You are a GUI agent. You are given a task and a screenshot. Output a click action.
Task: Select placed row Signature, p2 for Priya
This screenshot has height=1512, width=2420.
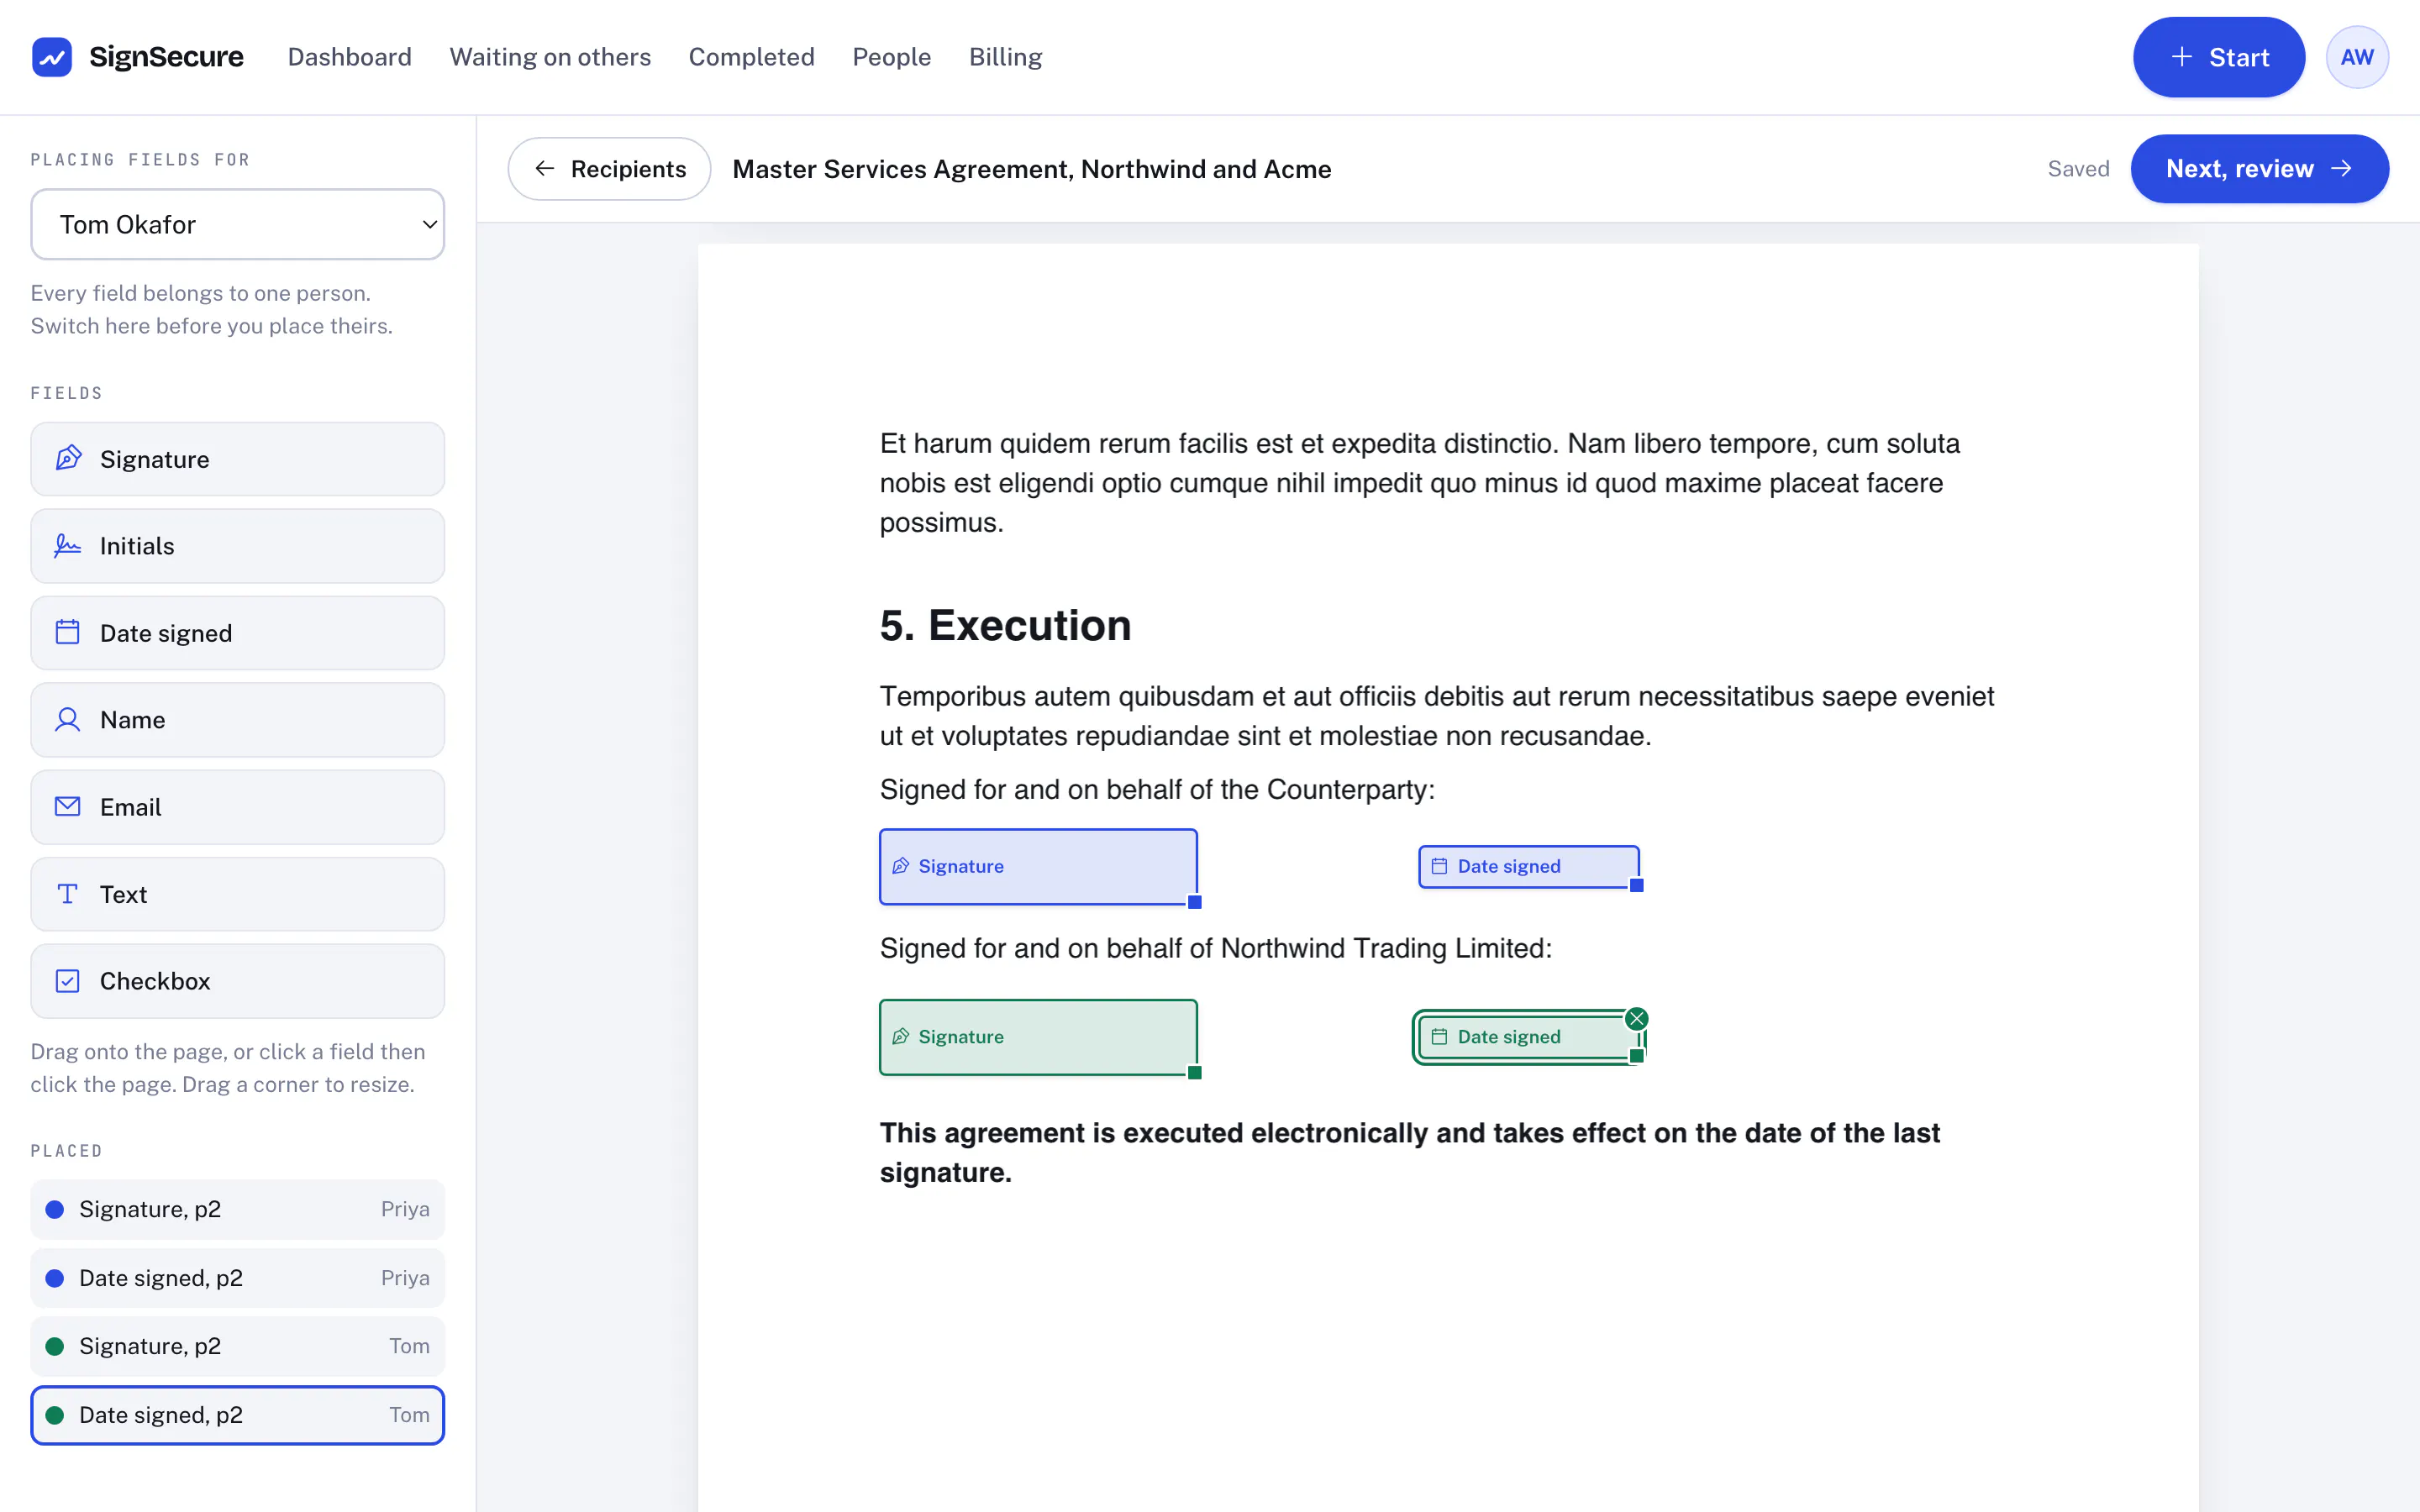[237, 1209]
